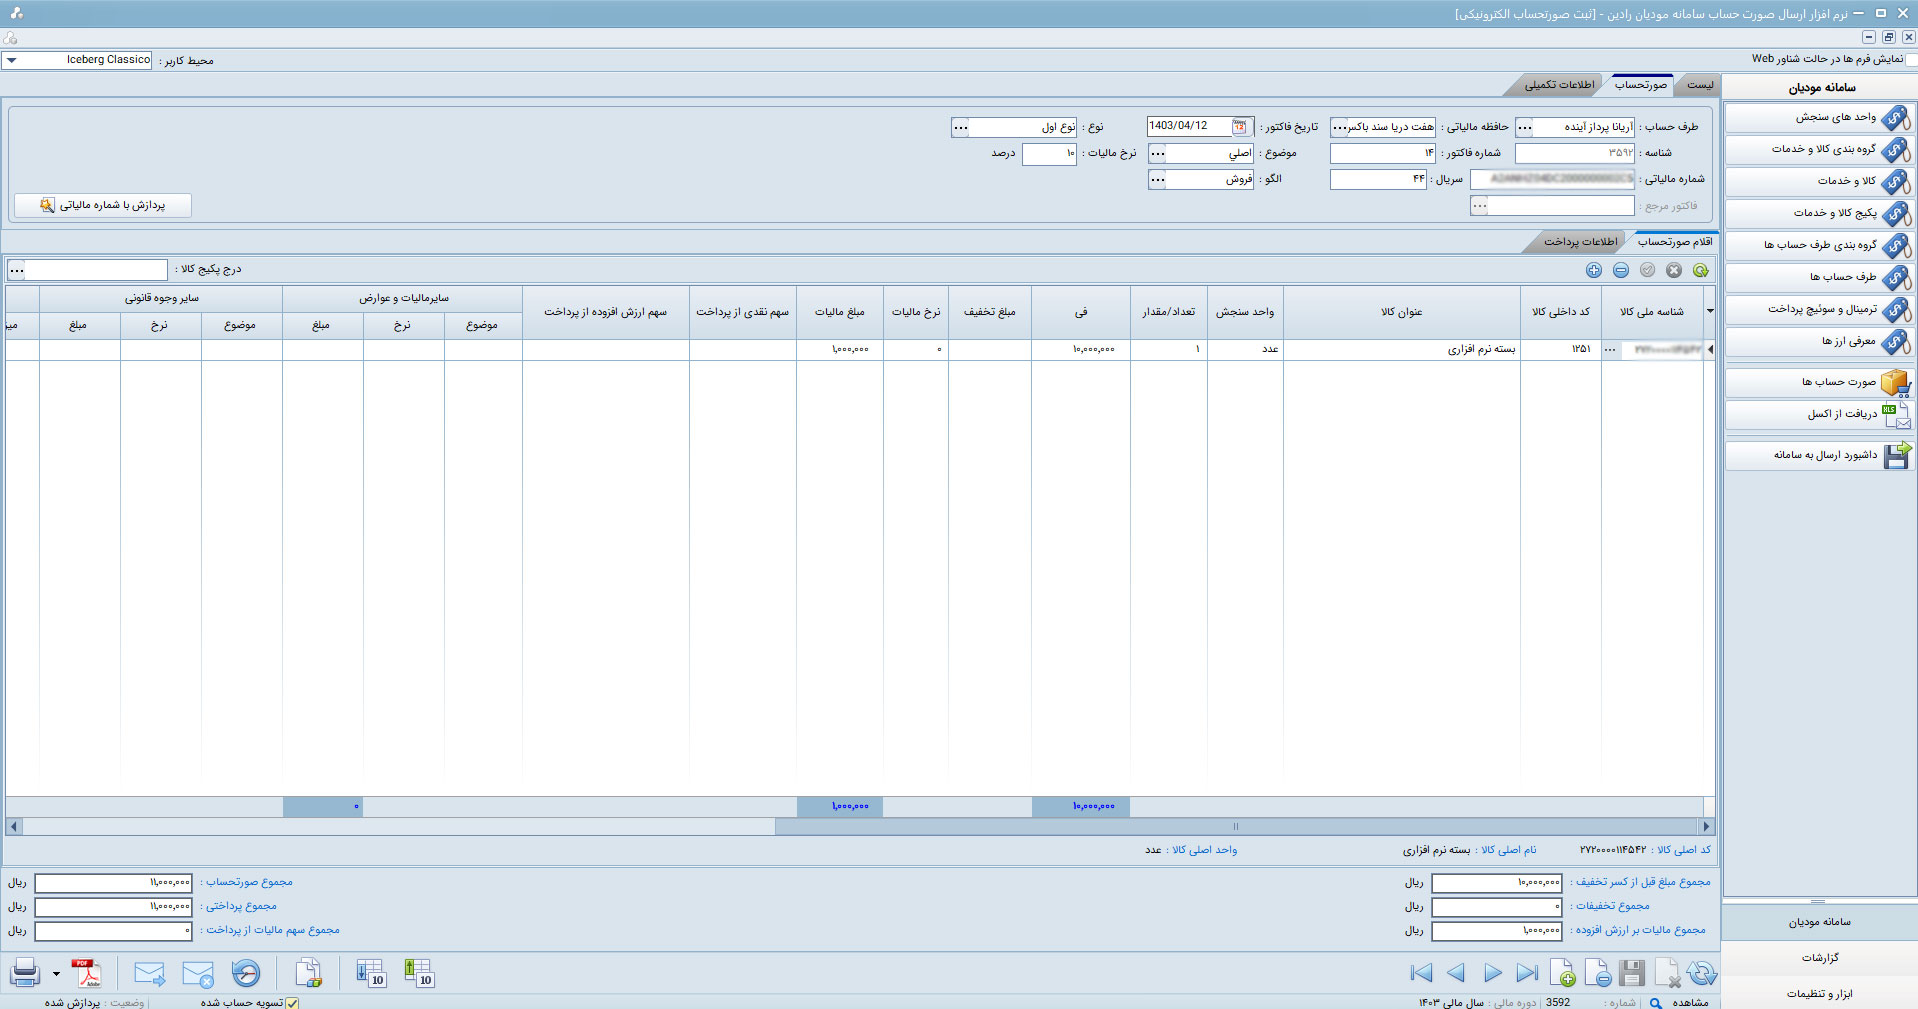Open the اطلاعات پرداخت tab
The image size is (1918, 1009).
(x=1579, y=242)
